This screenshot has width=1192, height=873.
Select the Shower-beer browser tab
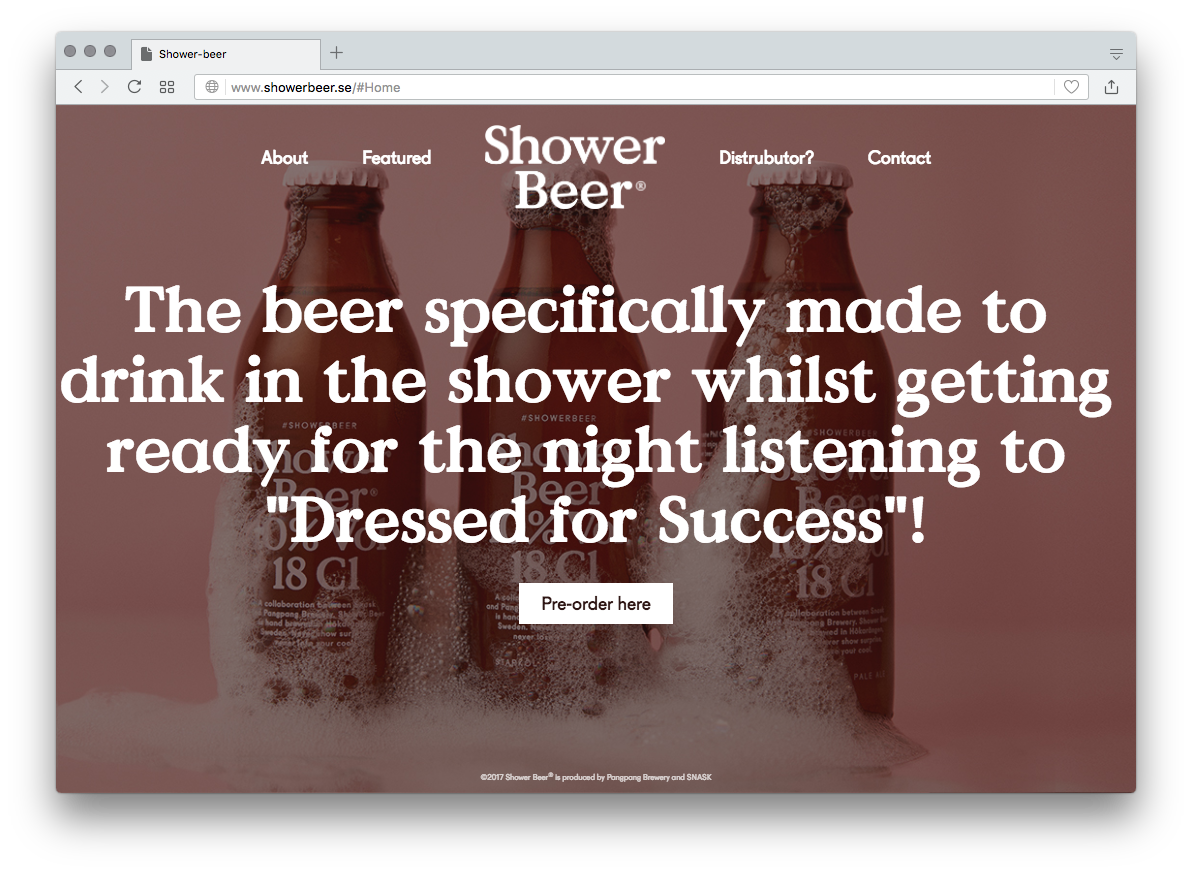(225, 54)
